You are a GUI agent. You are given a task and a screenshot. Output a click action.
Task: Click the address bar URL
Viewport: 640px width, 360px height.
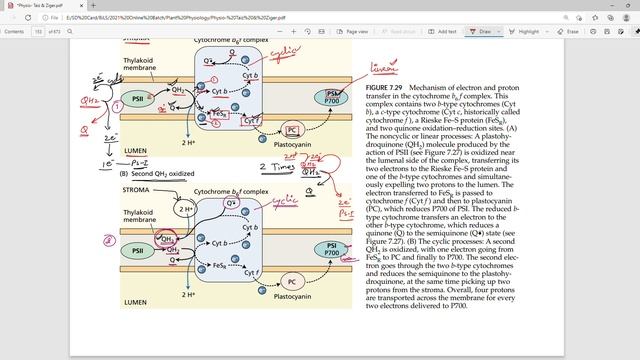176,18
